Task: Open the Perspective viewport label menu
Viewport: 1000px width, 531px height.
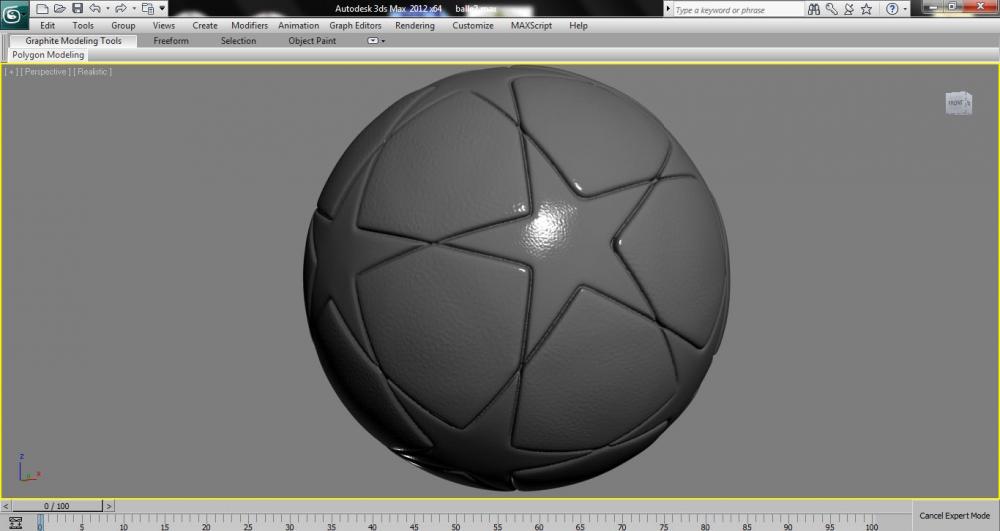Action: click(45, 71)
